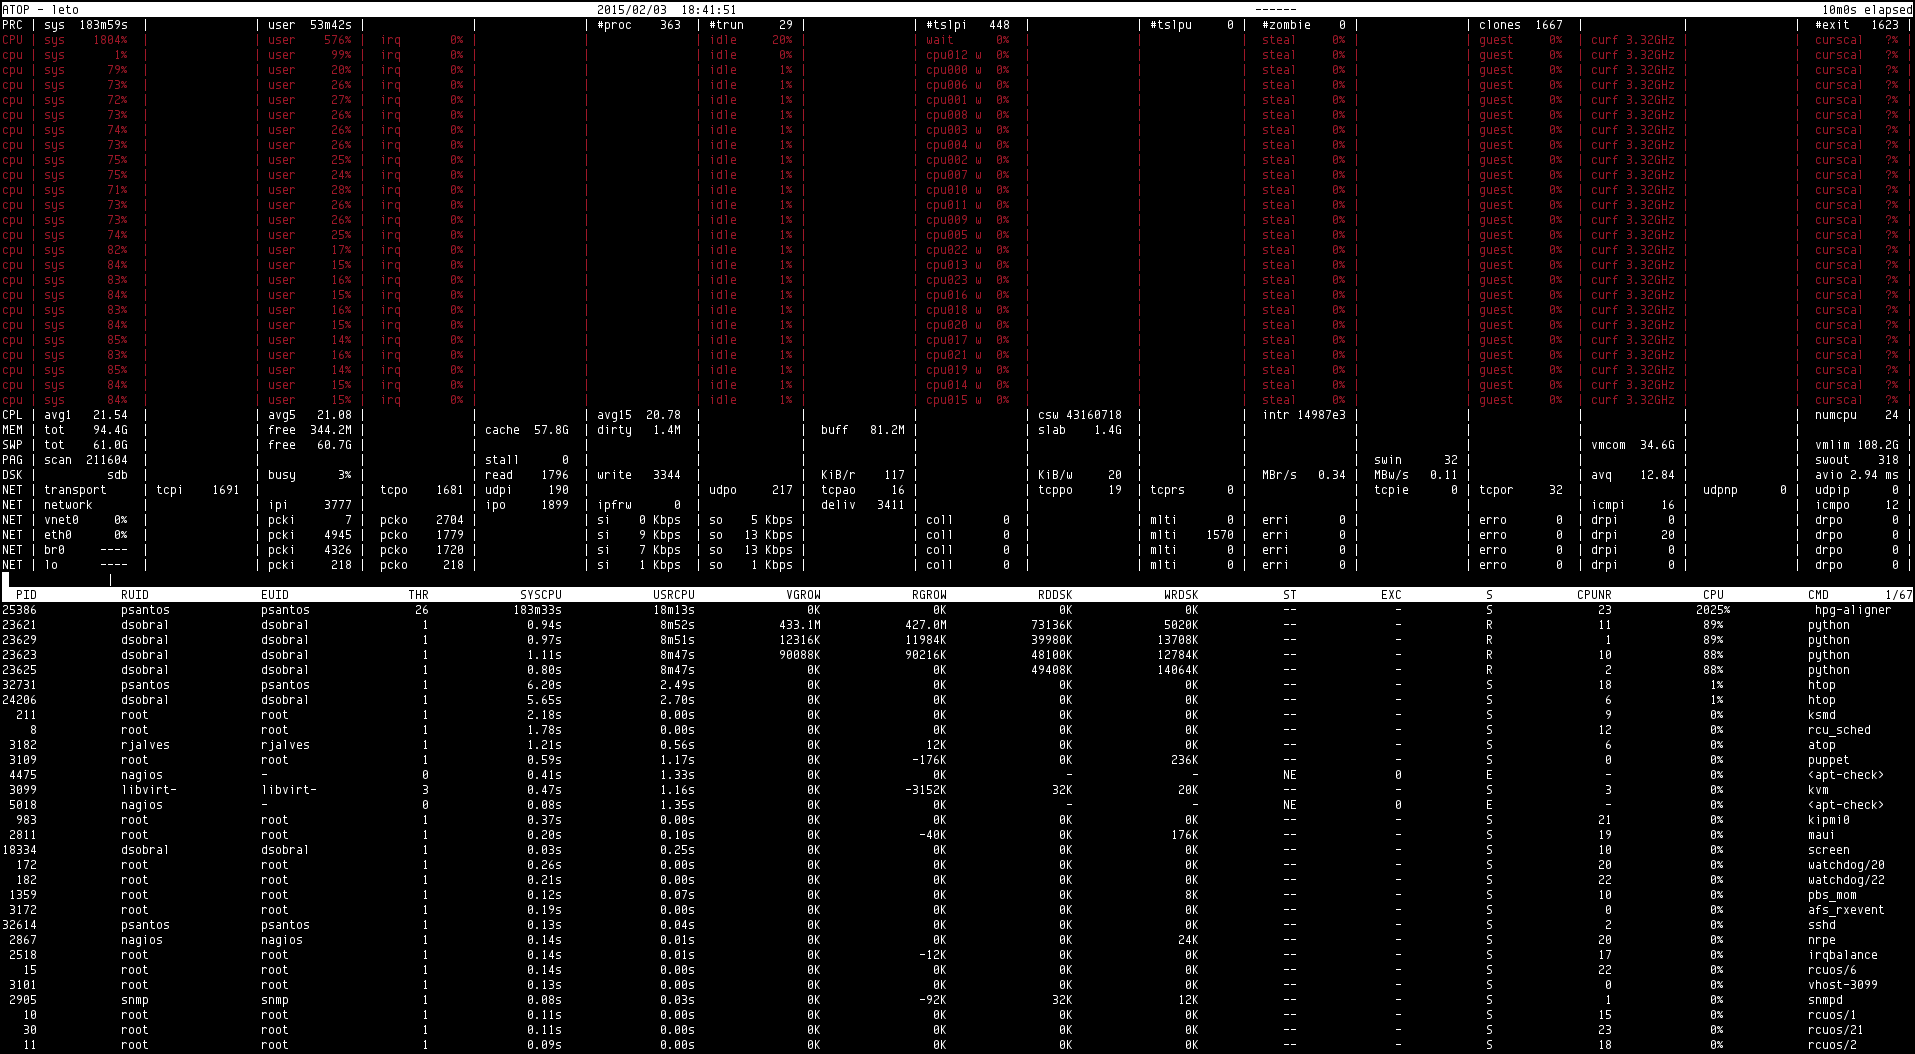Click the DSK row label

pos(12,475)
